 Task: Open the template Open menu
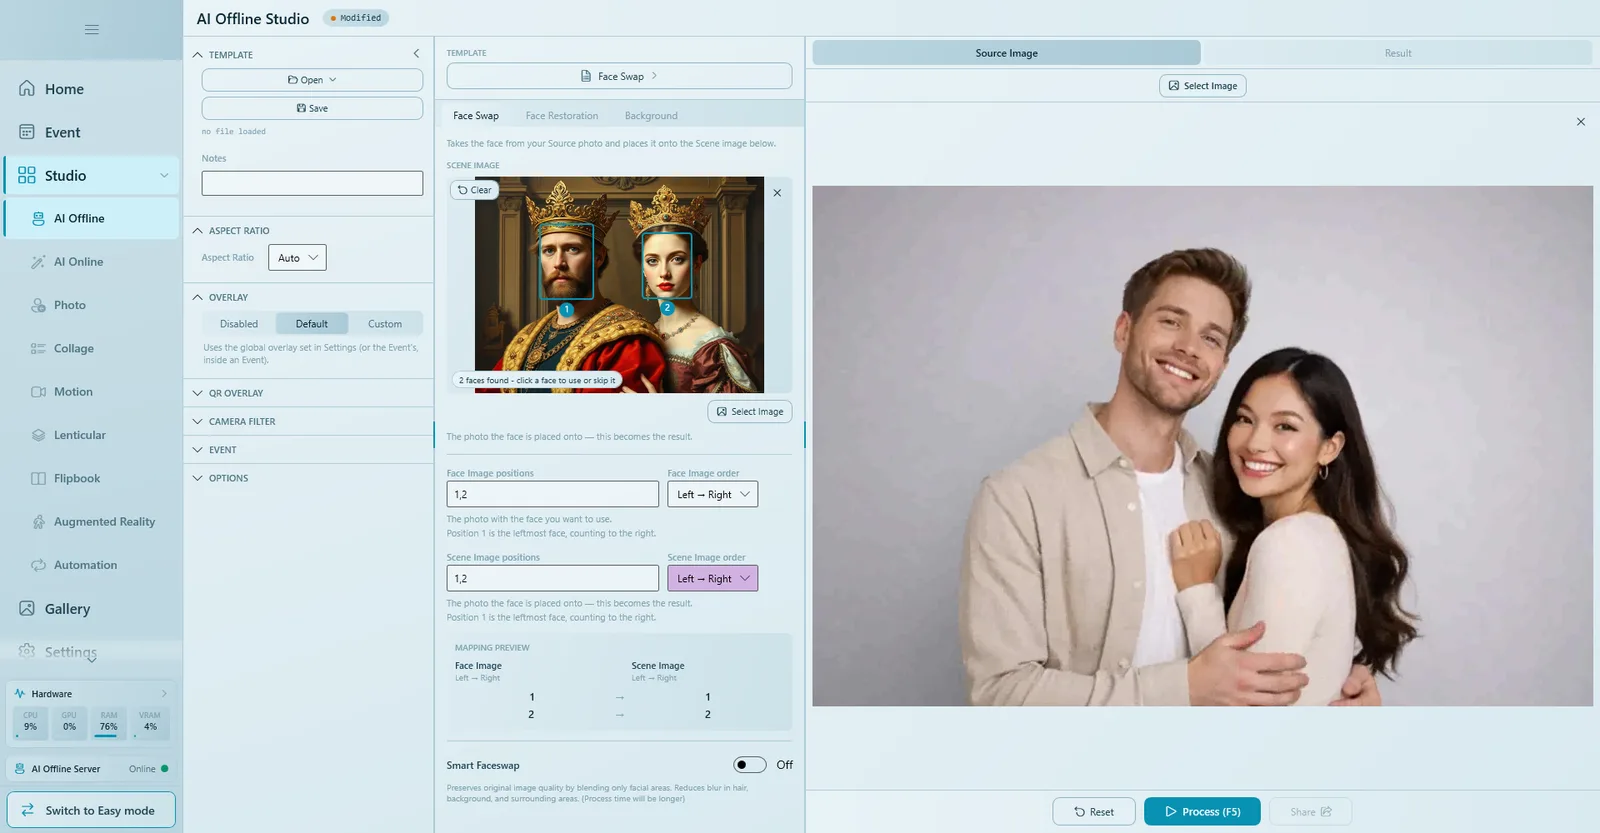tap(312, 80)
